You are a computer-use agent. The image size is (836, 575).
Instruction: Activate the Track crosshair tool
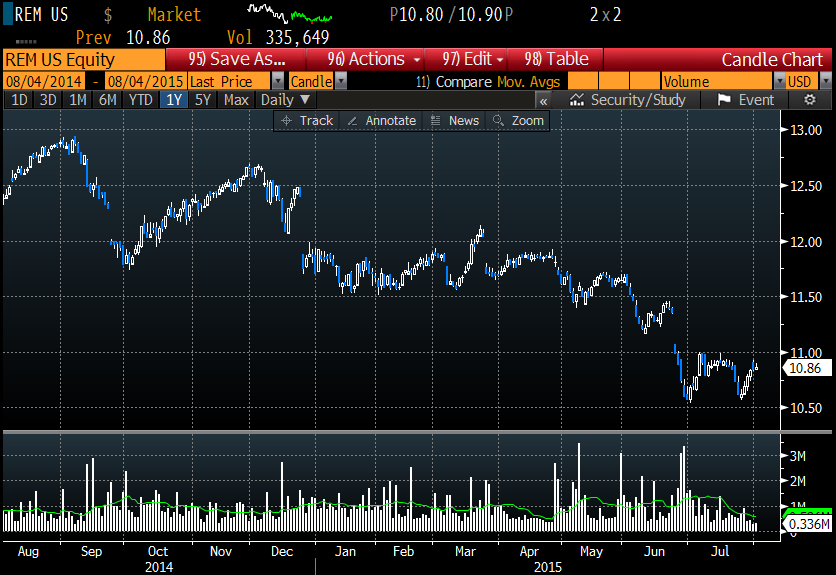(x=307, y=120)
